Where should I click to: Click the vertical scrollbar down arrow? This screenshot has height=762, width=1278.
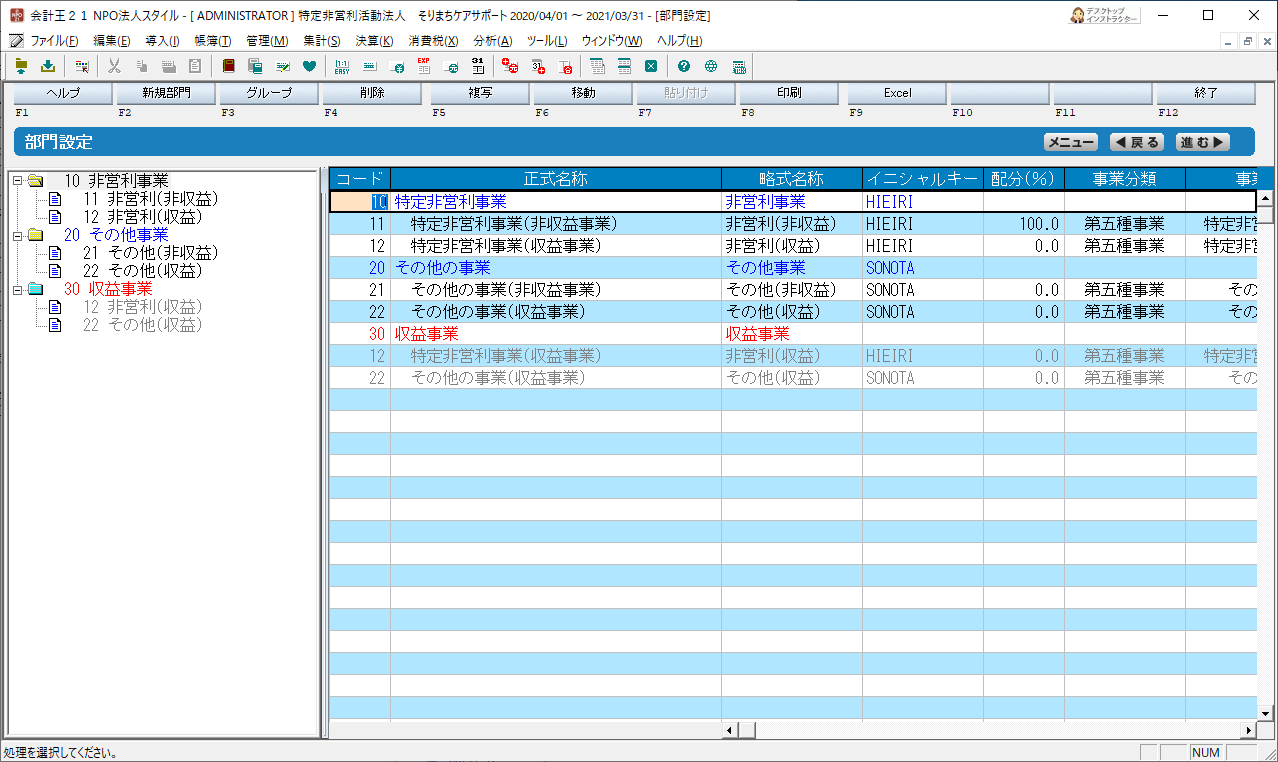[1264, 713]
